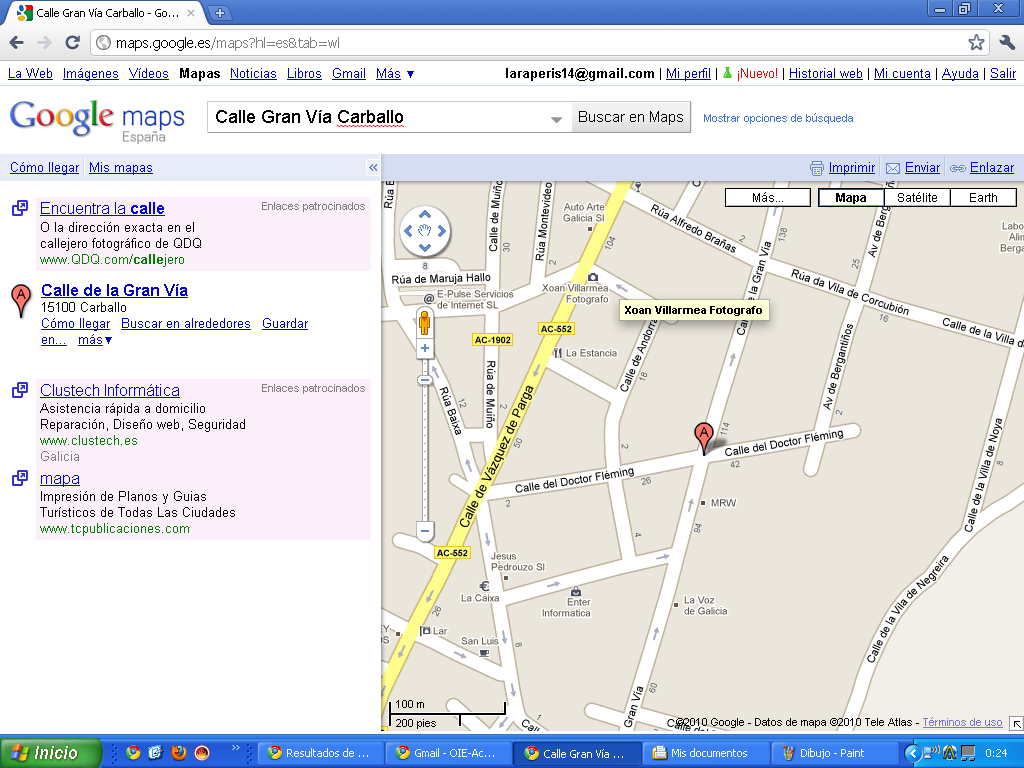Image resolution: width=1024 pixels, height=768 pixels.
Task: Open the search box suggestions dropdown arrow
Action: (x=556, y=119)
